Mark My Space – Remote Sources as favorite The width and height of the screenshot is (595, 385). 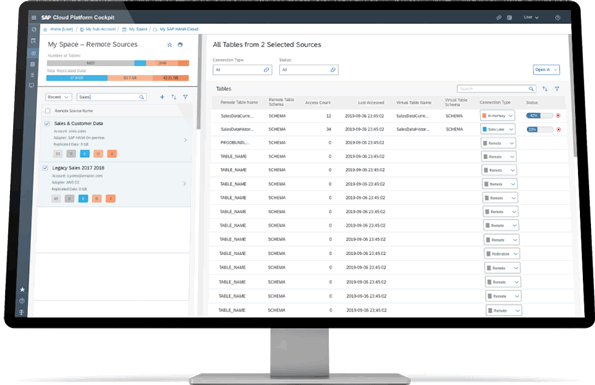tap(170, 45)
